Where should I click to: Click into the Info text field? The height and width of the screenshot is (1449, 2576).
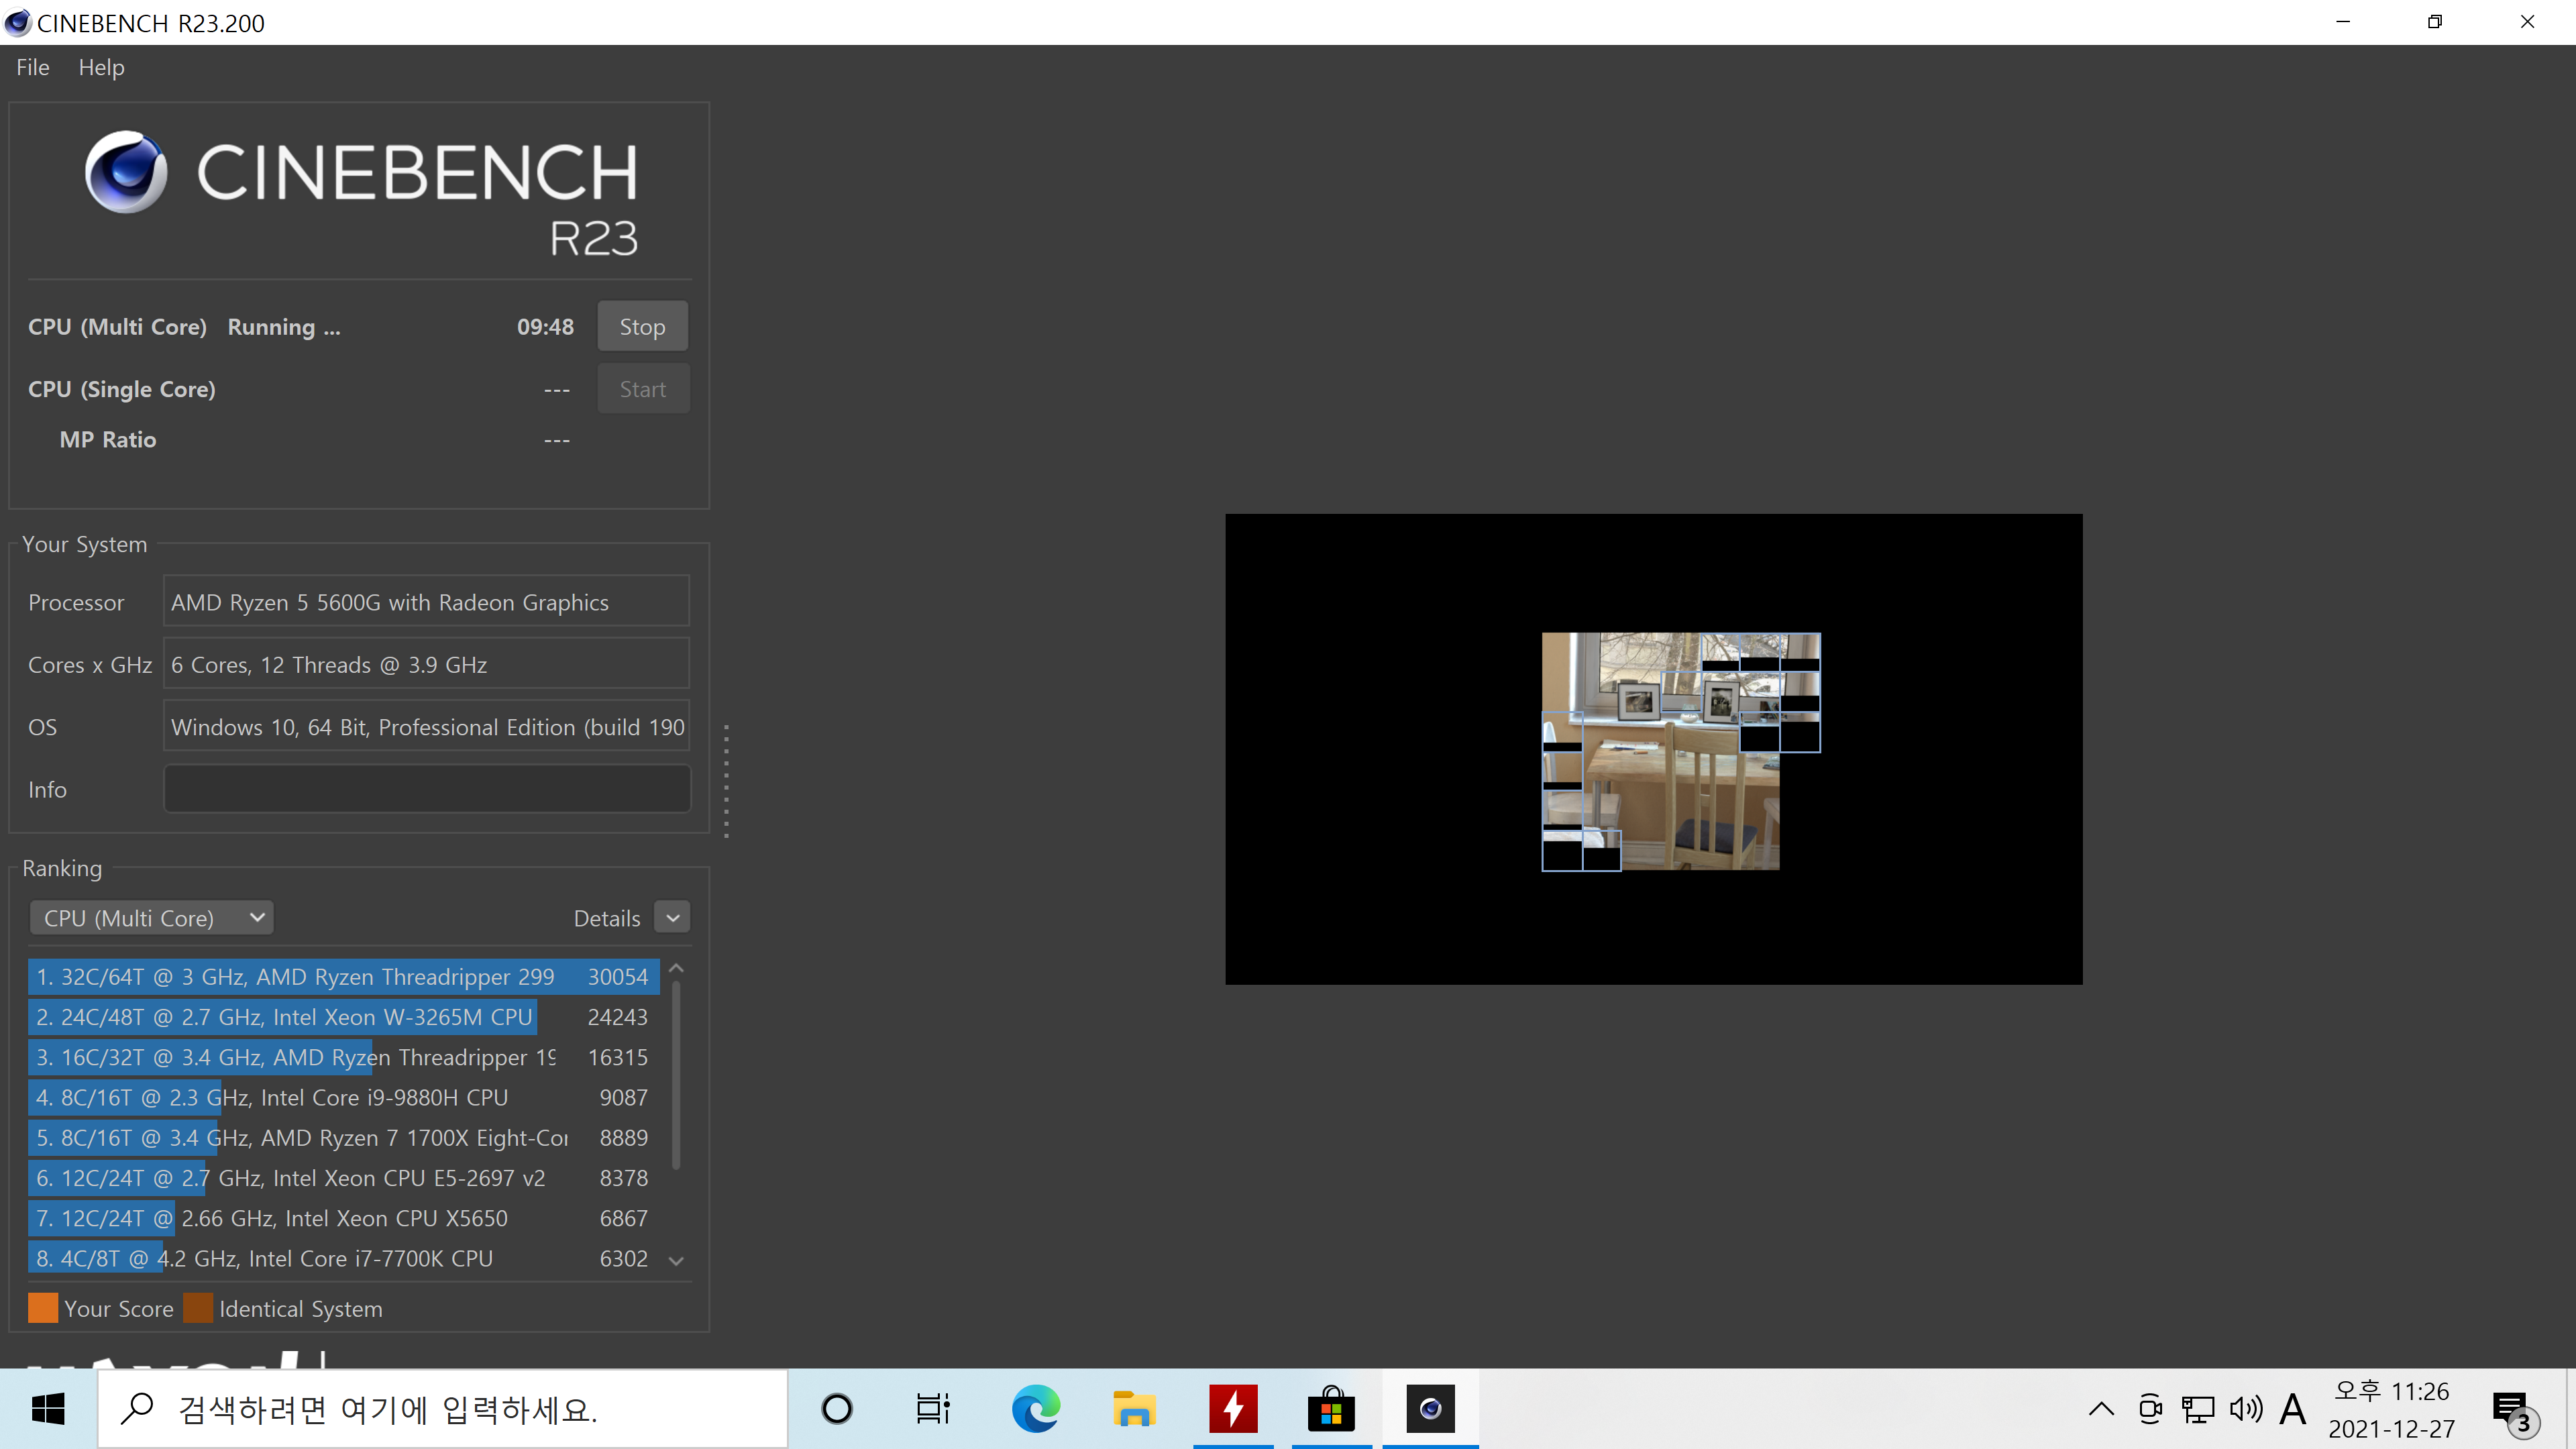click(427, 789)
